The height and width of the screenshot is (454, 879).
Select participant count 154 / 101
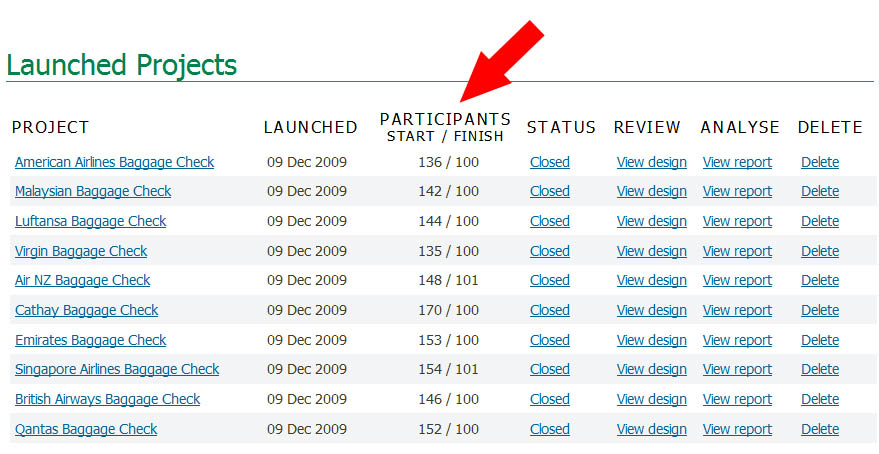coord(448,369)
